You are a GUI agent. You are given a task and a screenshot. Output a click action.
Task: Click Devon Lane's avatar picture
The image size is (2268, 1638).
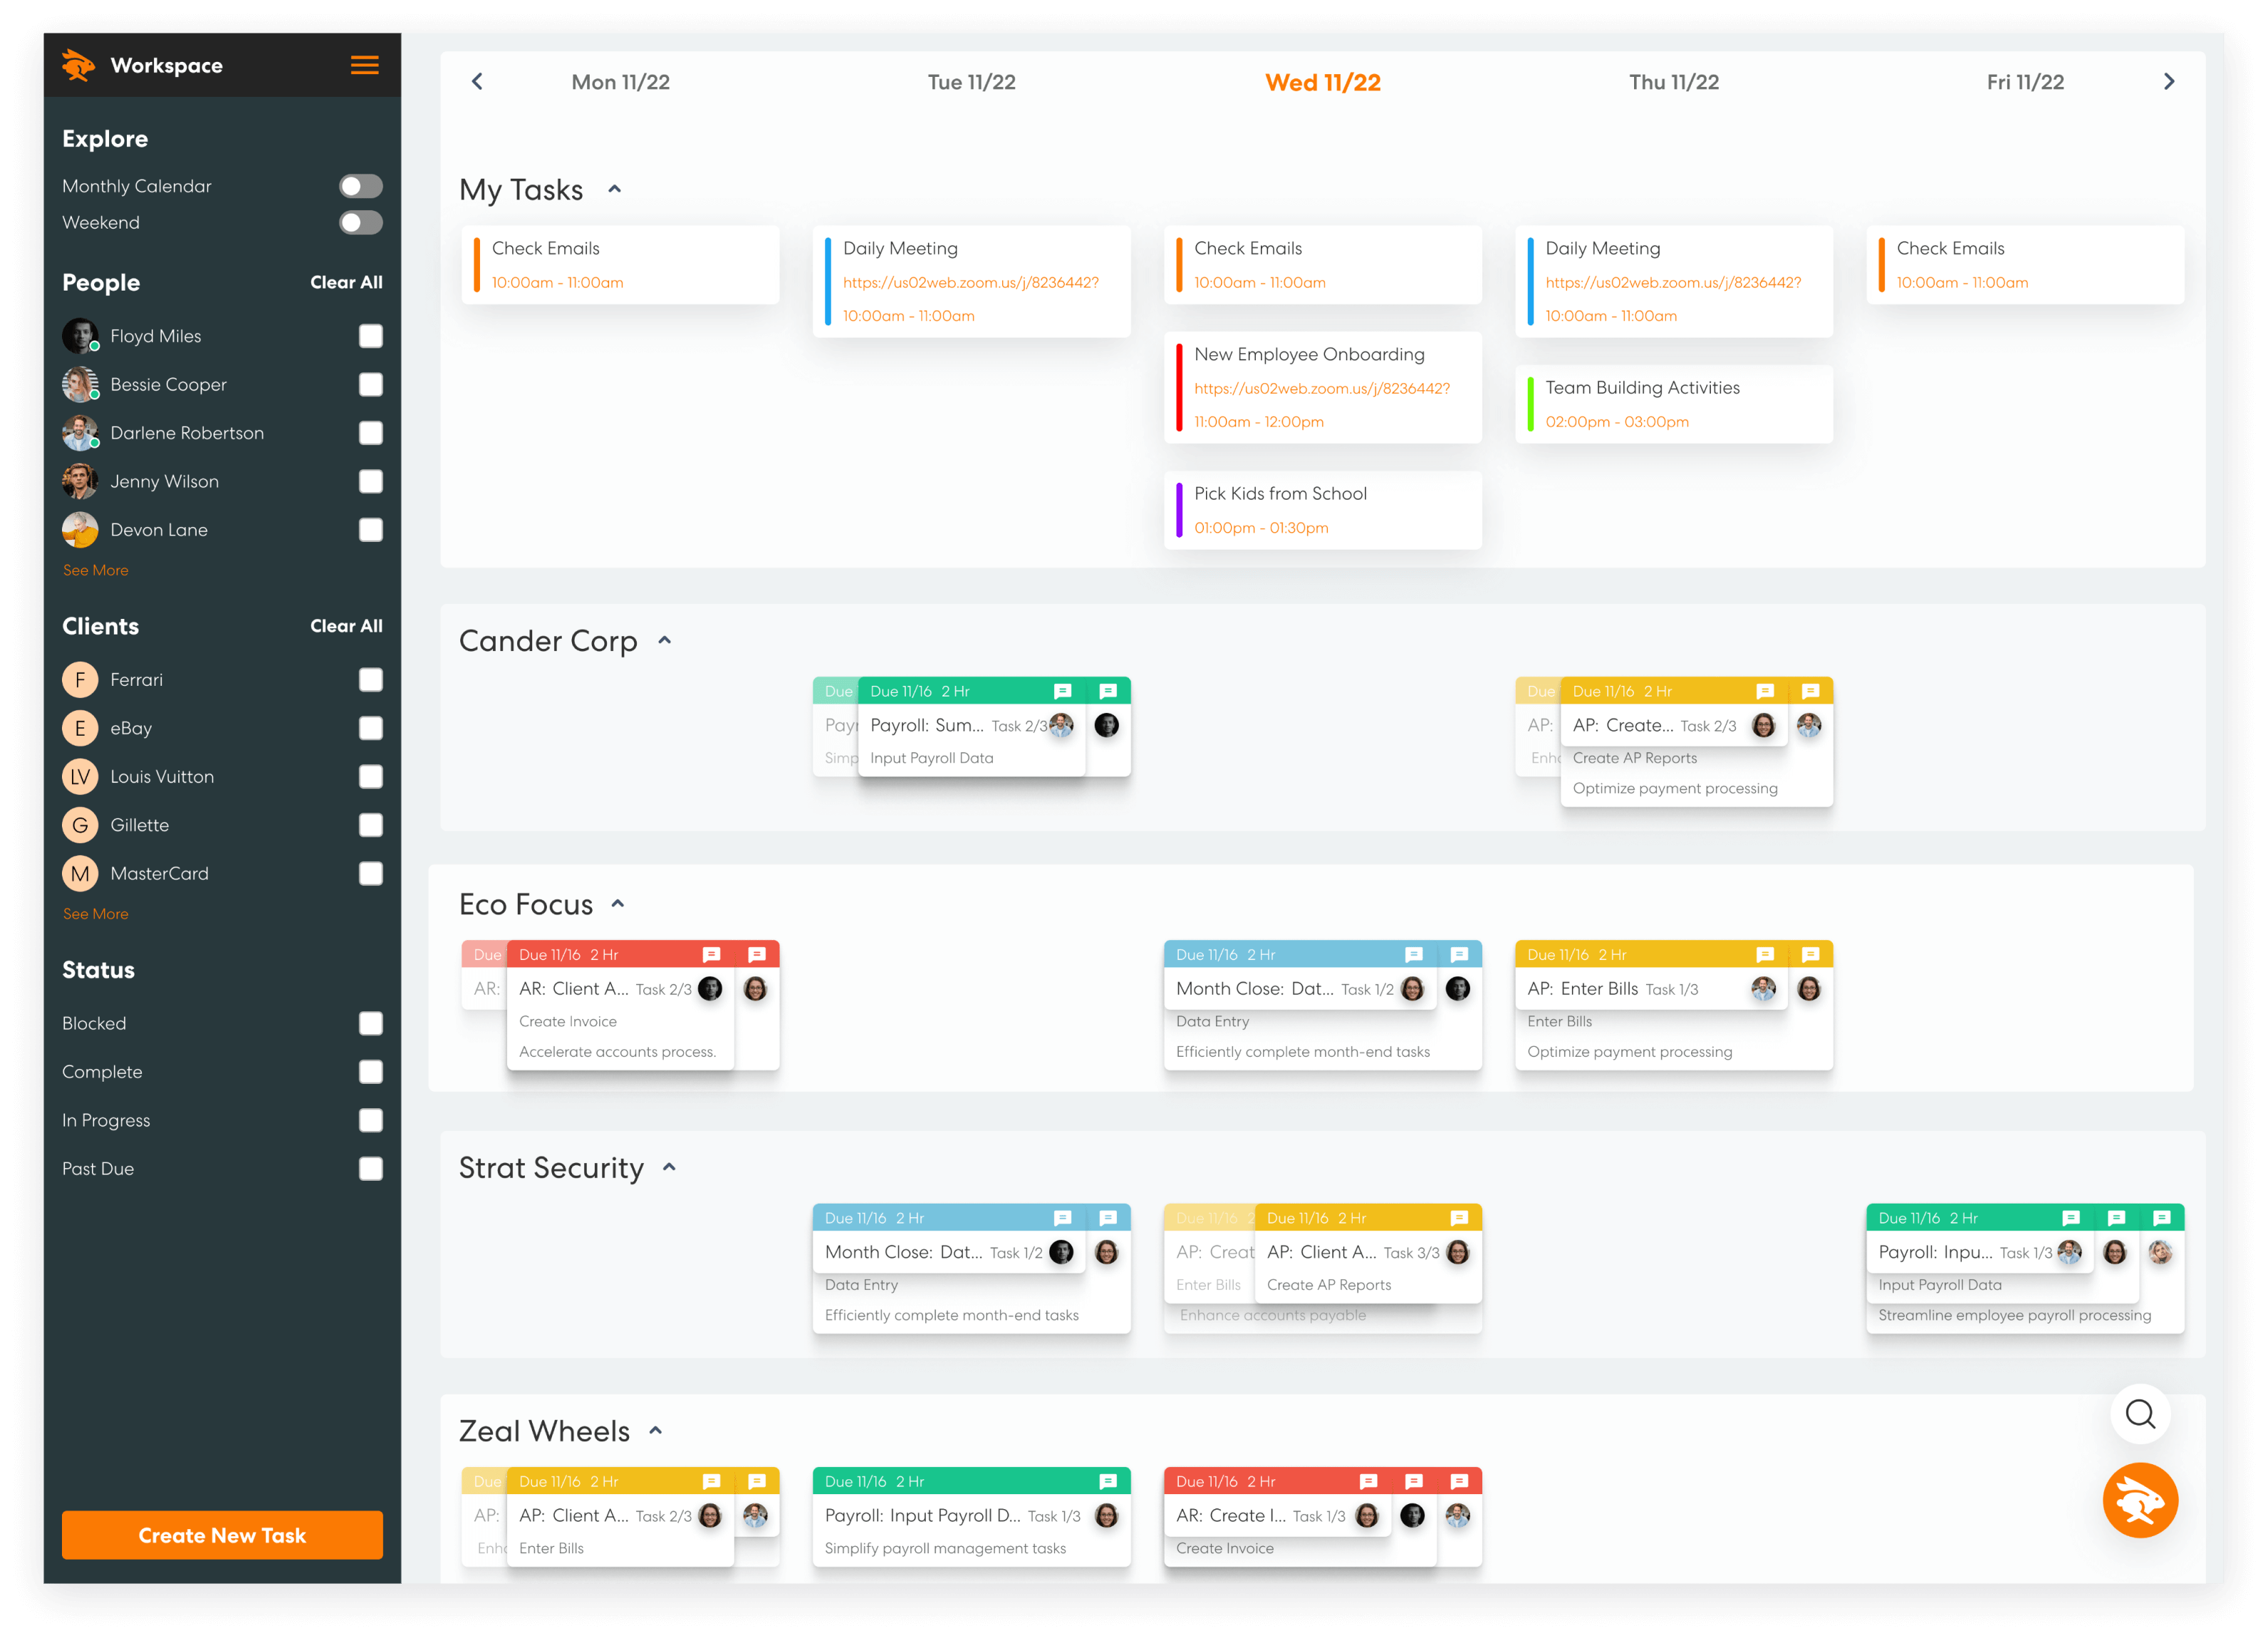coord(80,530)
